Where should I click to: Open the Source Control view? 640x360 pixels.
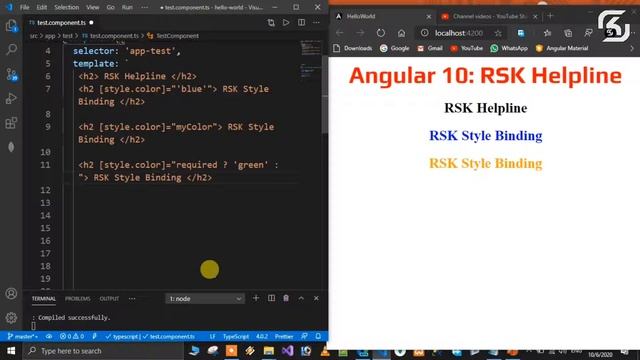click(x=11, y=74)
